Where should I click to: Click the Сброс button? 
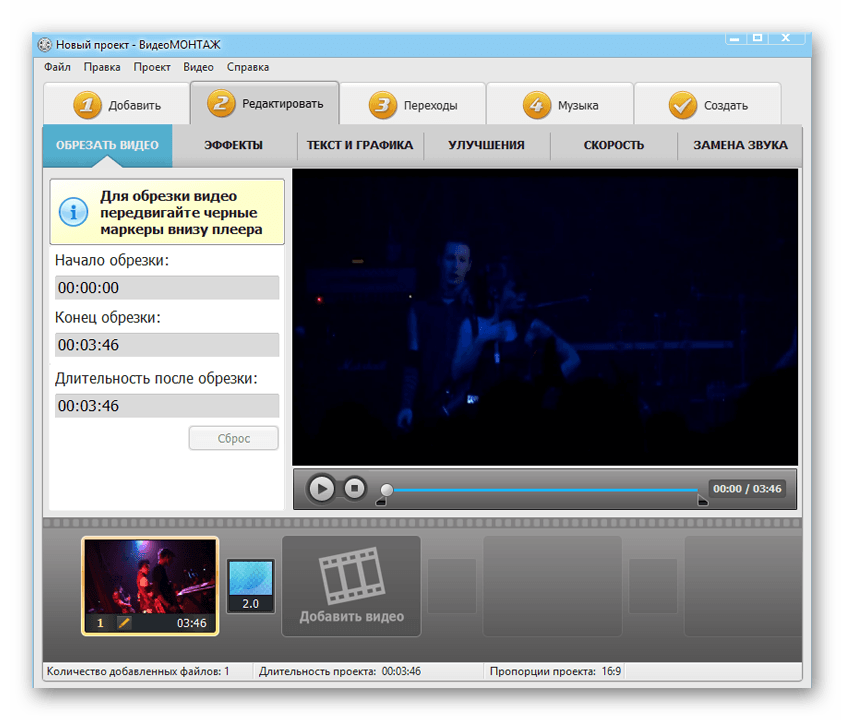[x=234, y=438]
